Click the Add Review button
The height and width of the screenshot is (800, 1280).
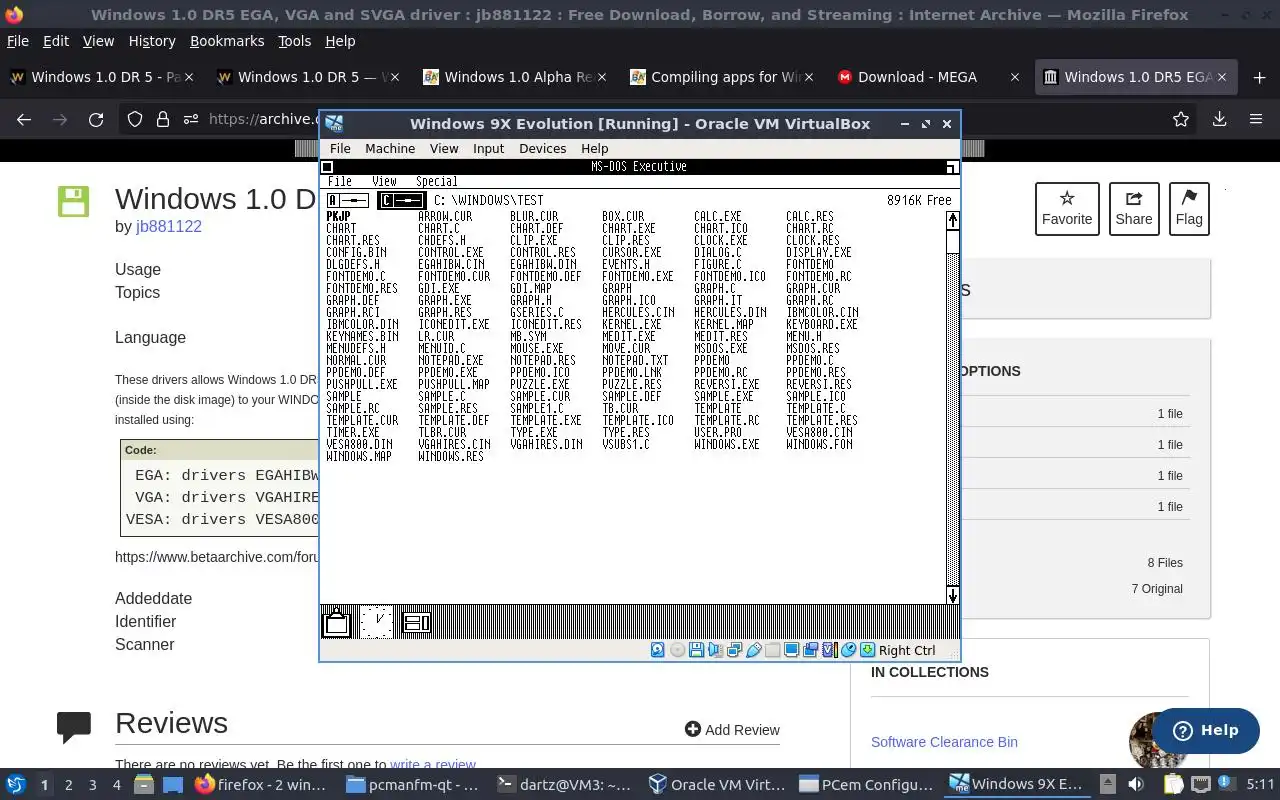pos(732,730)
